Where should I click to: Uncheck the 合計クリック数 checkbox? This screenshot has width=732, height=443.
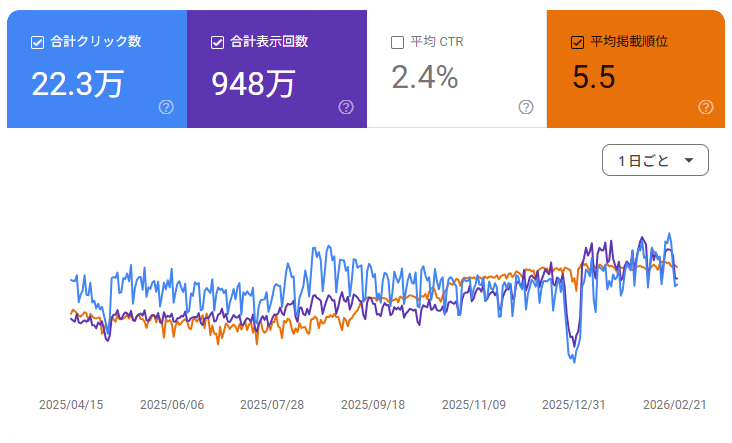click(x=38, y=43)
